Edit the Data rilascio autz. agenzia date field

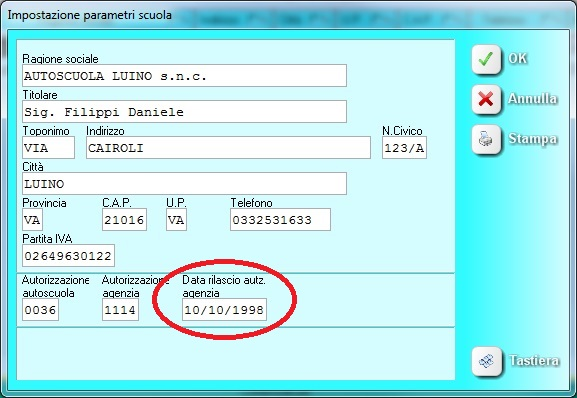(224, 310)
